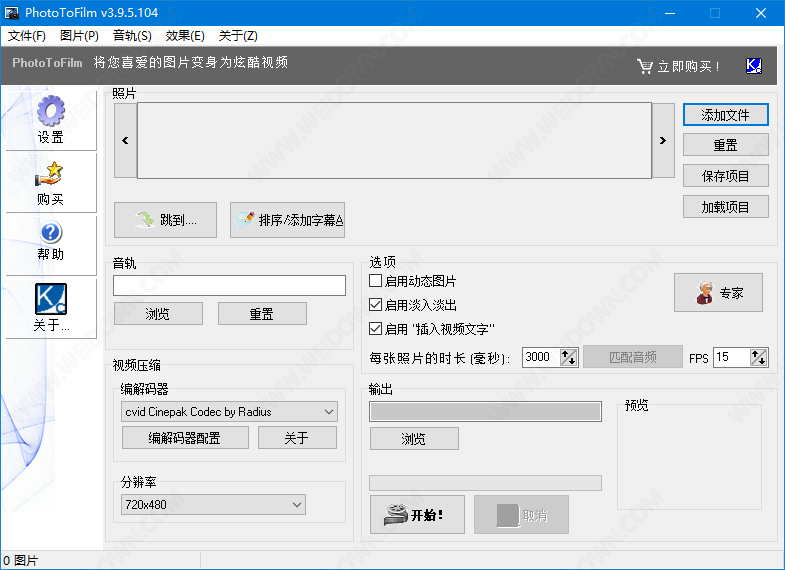Click 添加文件 add files button
The image size is (785, 570).
pyautogui.click(x=725, y=115)
